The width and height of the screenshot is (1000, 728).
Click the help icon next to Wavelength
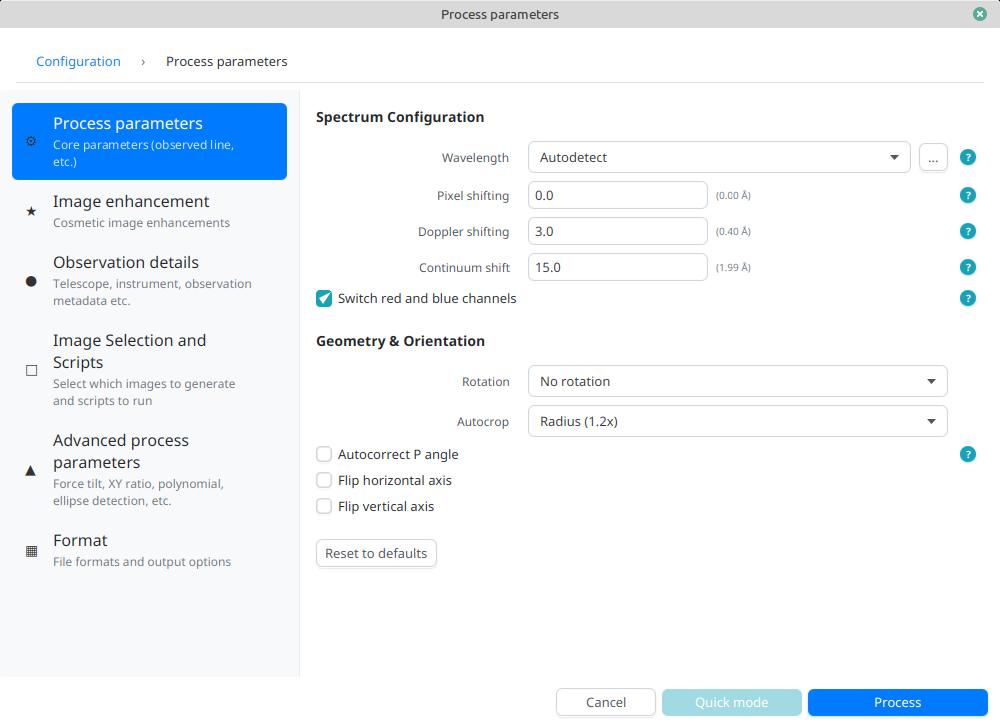pos(967,157)
